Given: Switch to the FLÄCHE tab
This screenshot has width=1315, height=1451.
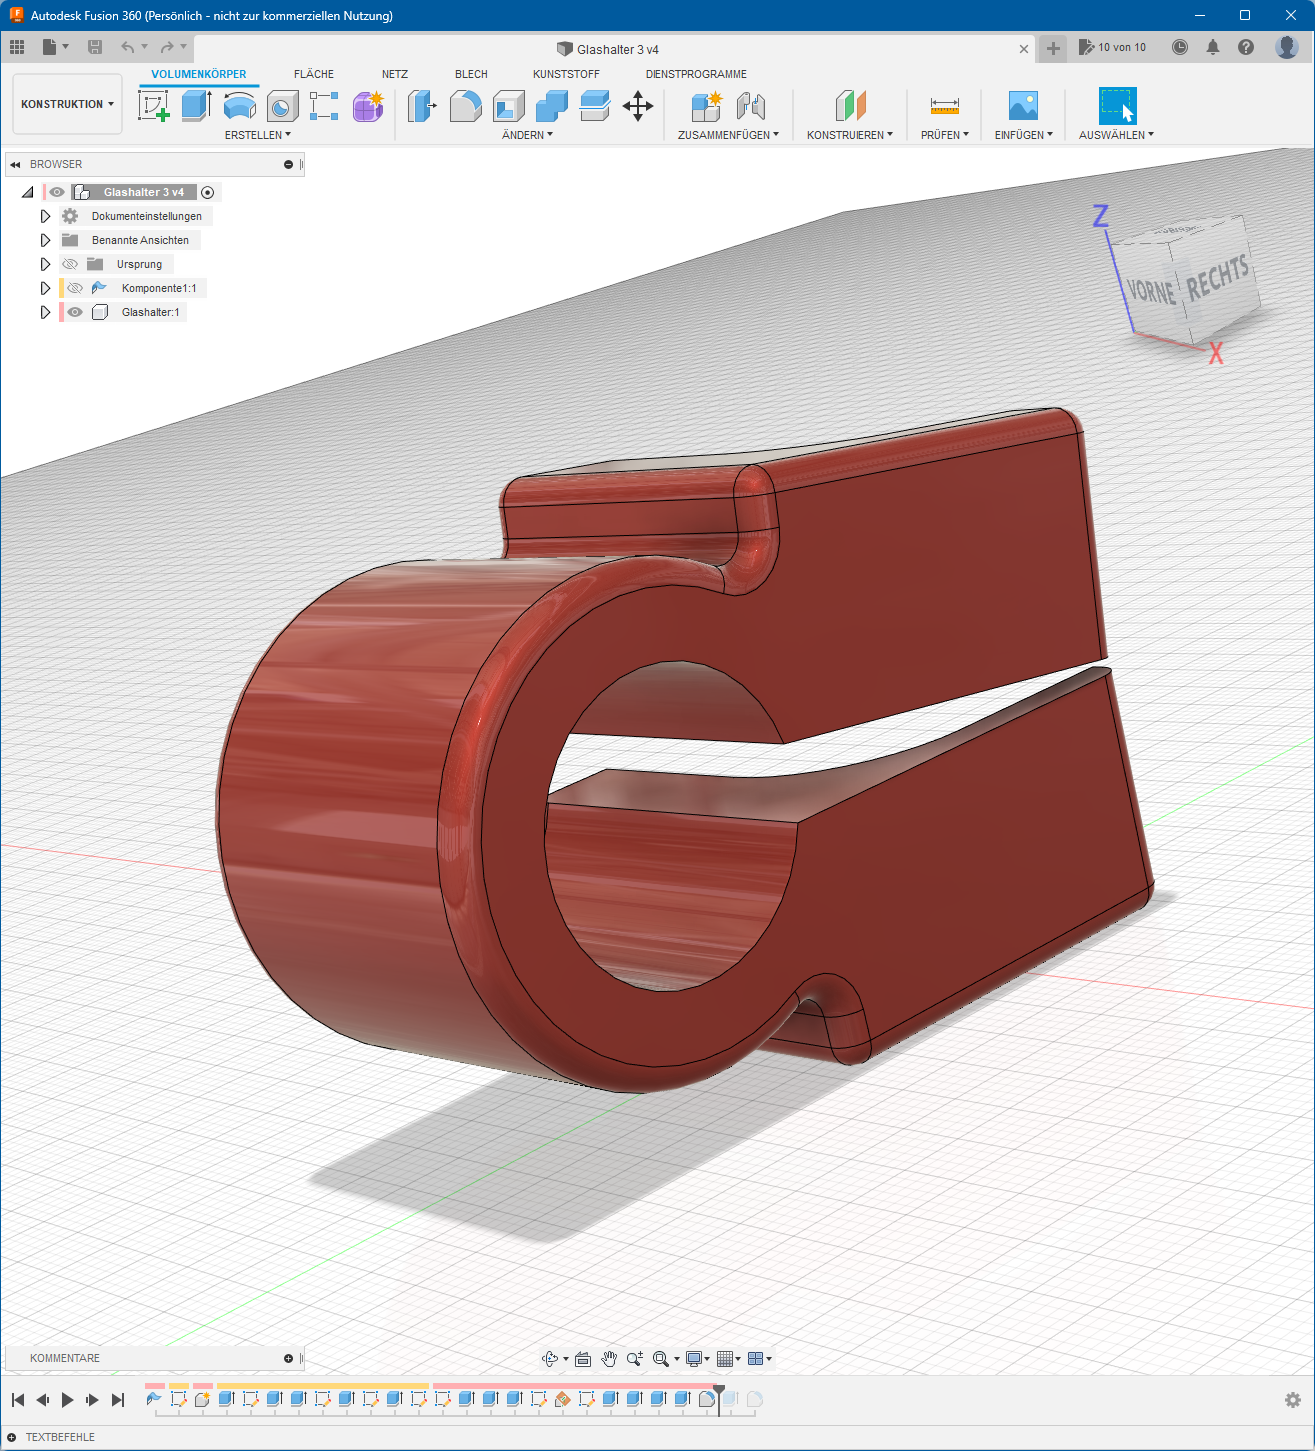Looking at the screenshot, I should (x=313, y=74).
